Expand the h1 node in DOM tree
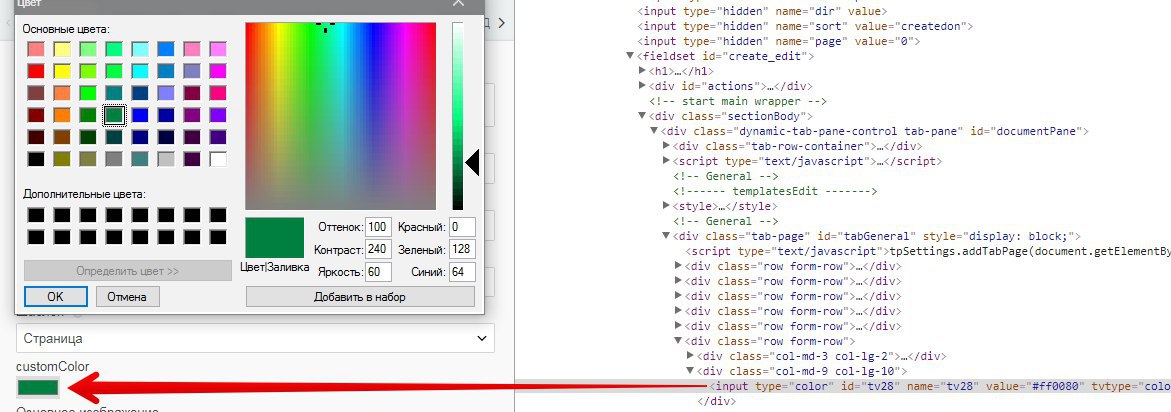The height and width of the screenshot is (412, 1171). (x=642, y=71)
